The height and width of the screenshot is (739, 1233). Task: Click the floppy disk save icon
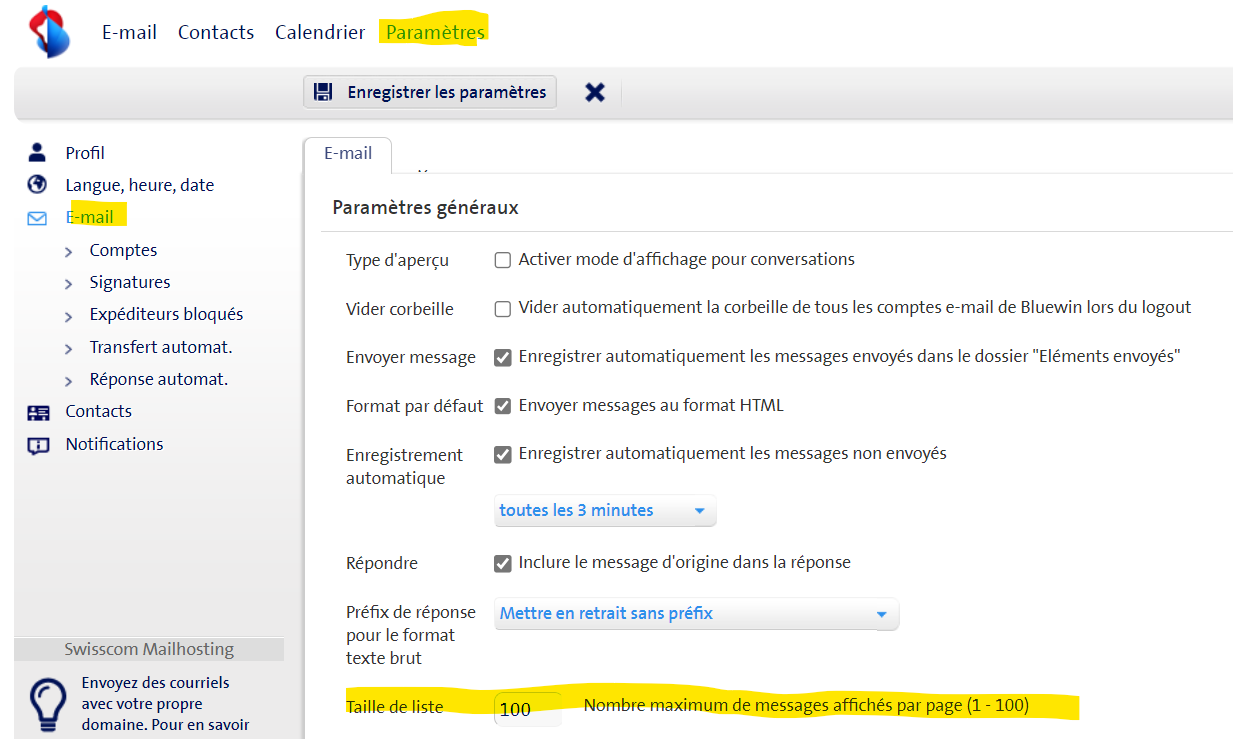(x=323, y=92)
